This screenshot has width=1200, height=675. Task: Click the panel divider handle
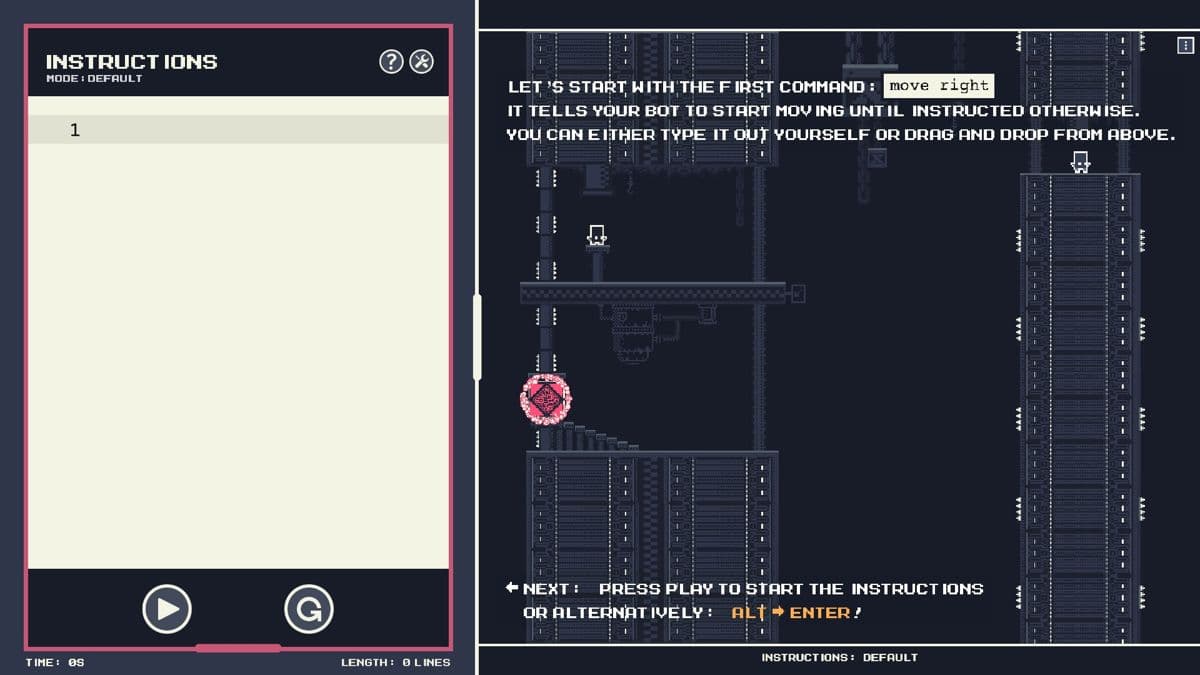point(477,337)
